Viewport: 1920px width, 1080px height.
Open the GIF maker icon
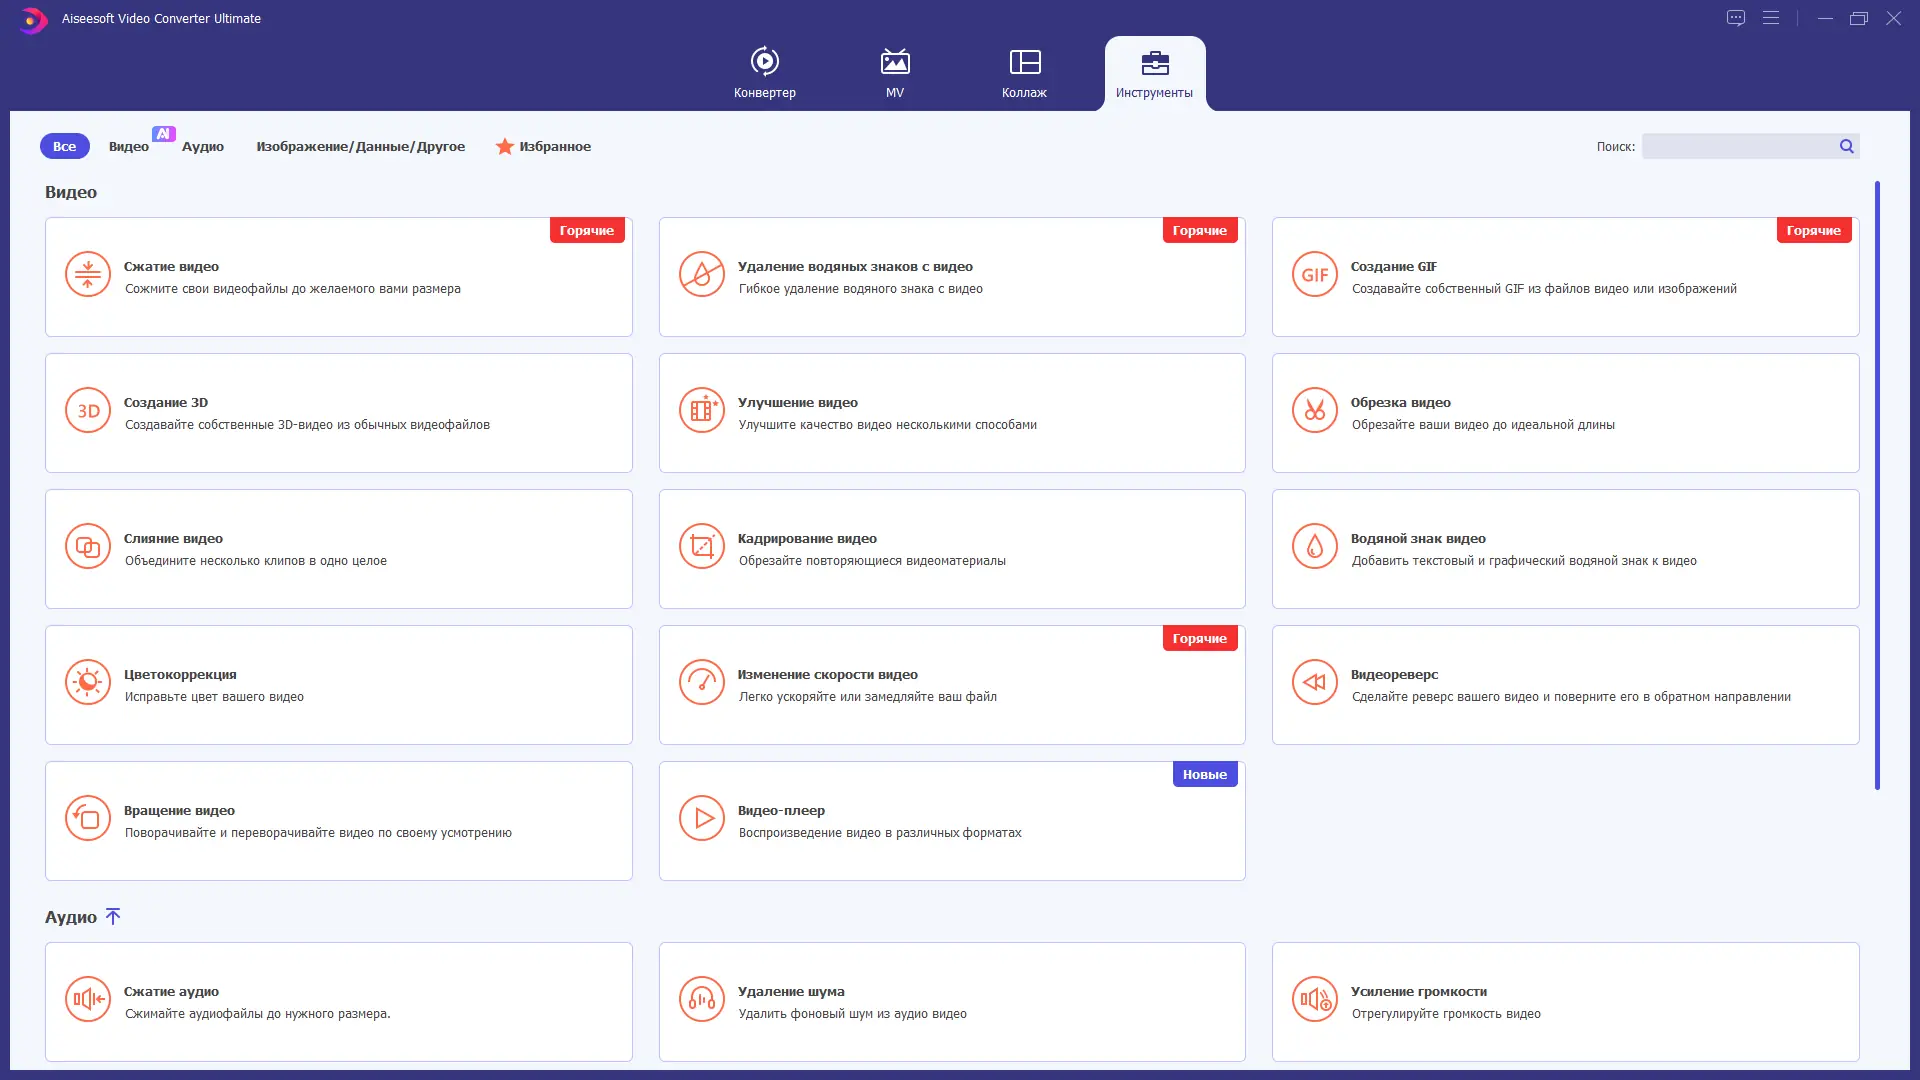click(1314, 274)
